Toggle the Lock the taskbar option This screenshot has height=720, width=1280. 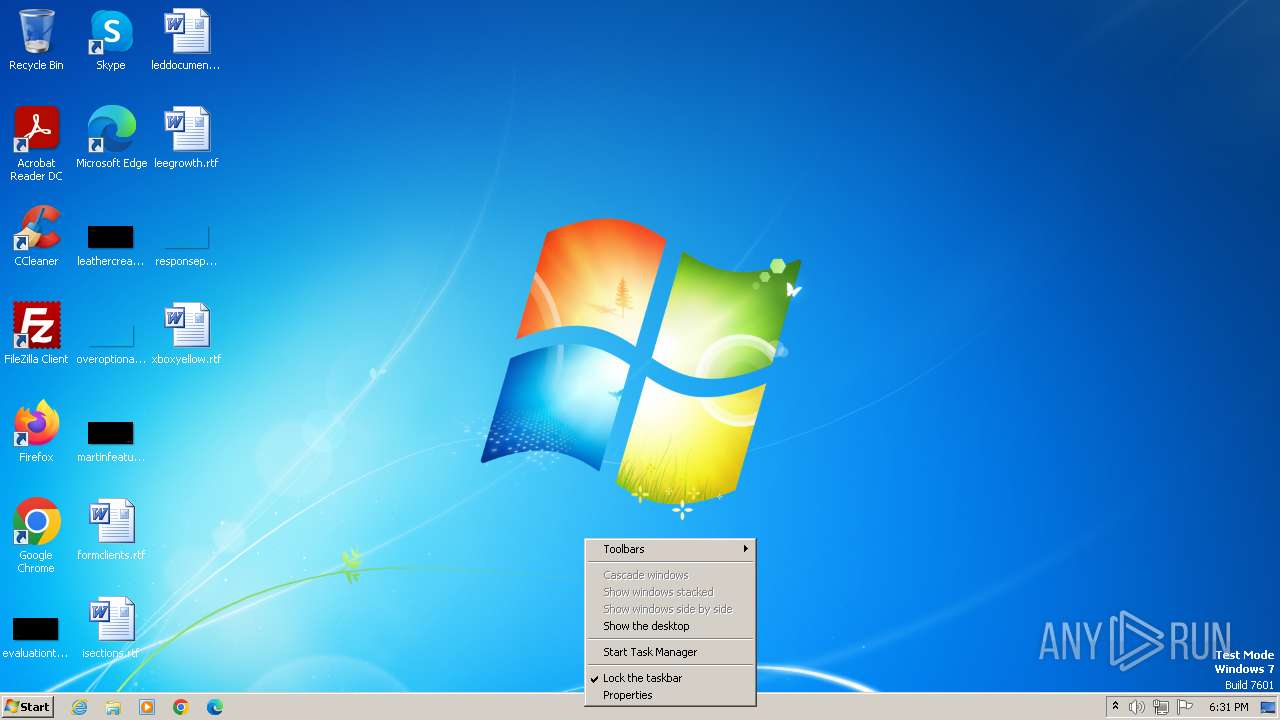pos(670,678)
